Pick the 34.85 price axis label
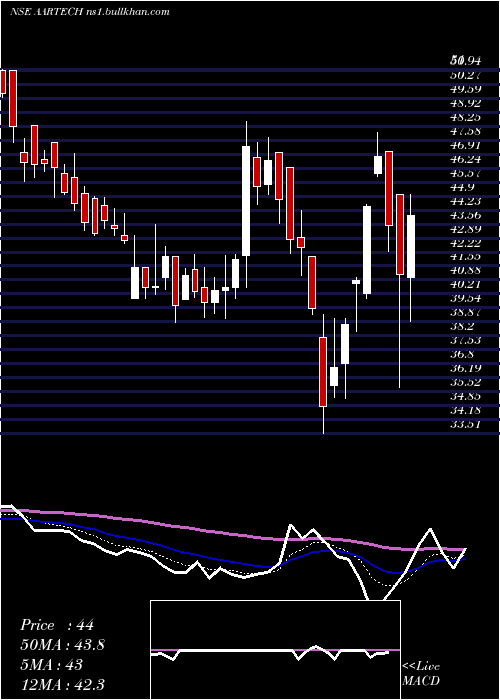The image size is (500, 700). [465, 396]
